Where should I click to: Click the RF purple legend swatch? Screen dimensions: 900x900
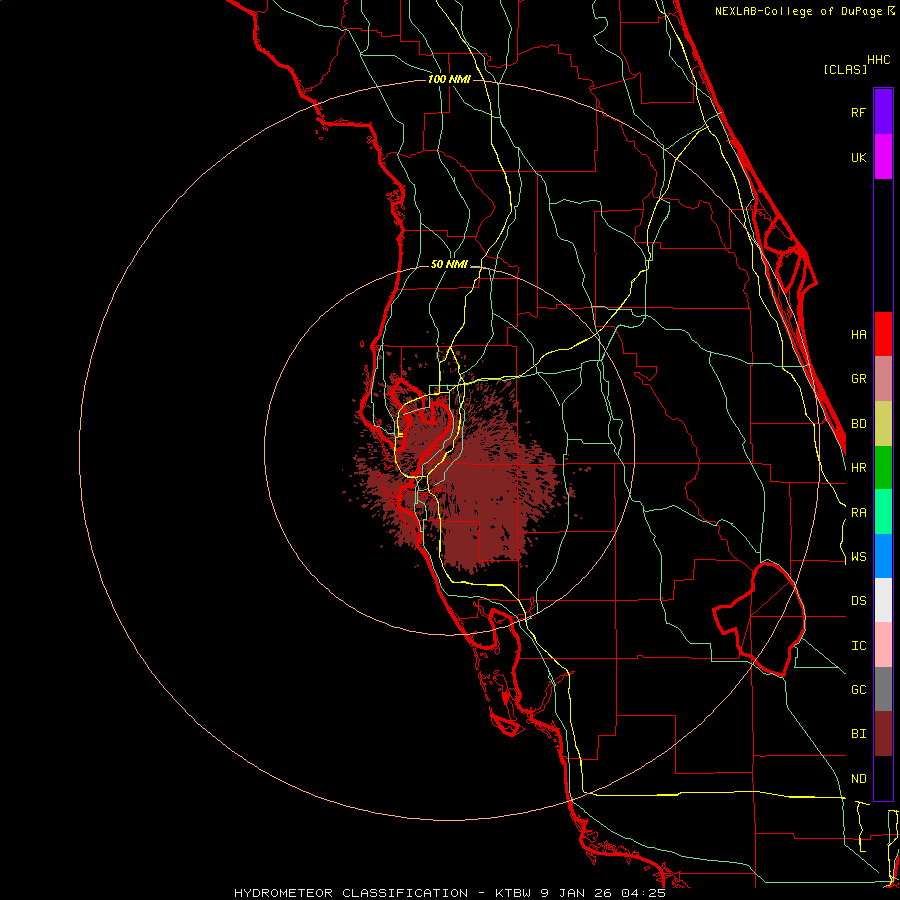[883, 112]
